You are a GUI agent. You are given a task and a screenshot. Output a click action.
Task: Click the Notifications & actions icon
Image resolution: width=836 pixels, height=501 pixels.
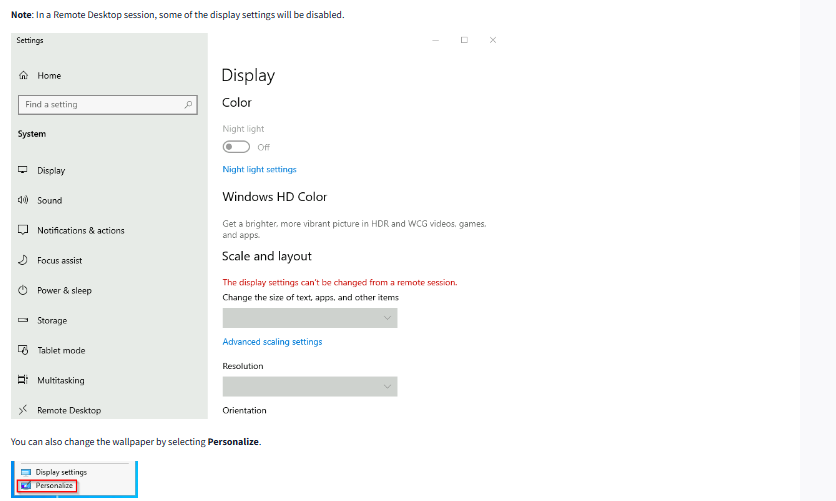23,230
